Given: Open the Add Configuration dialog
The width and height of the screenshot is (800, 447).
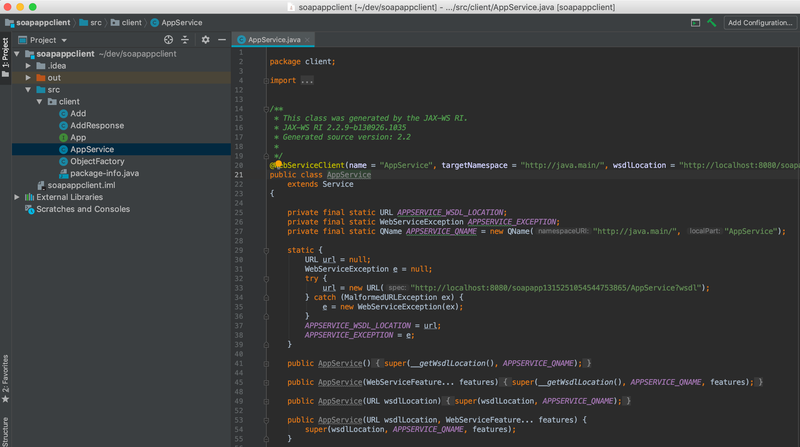Looking at the screenshot, I should click(760, 22).
